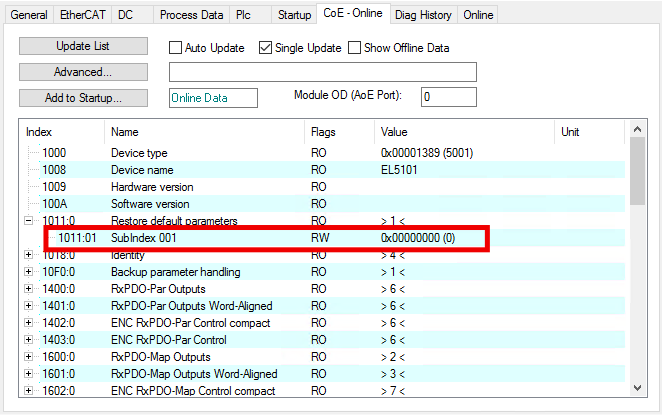Image resolution: width=663 pixels, height=415 pixels.
Task: Expand the 1400:0 RxPDO-Par Outputs node
Action: (x=28, y=289)
